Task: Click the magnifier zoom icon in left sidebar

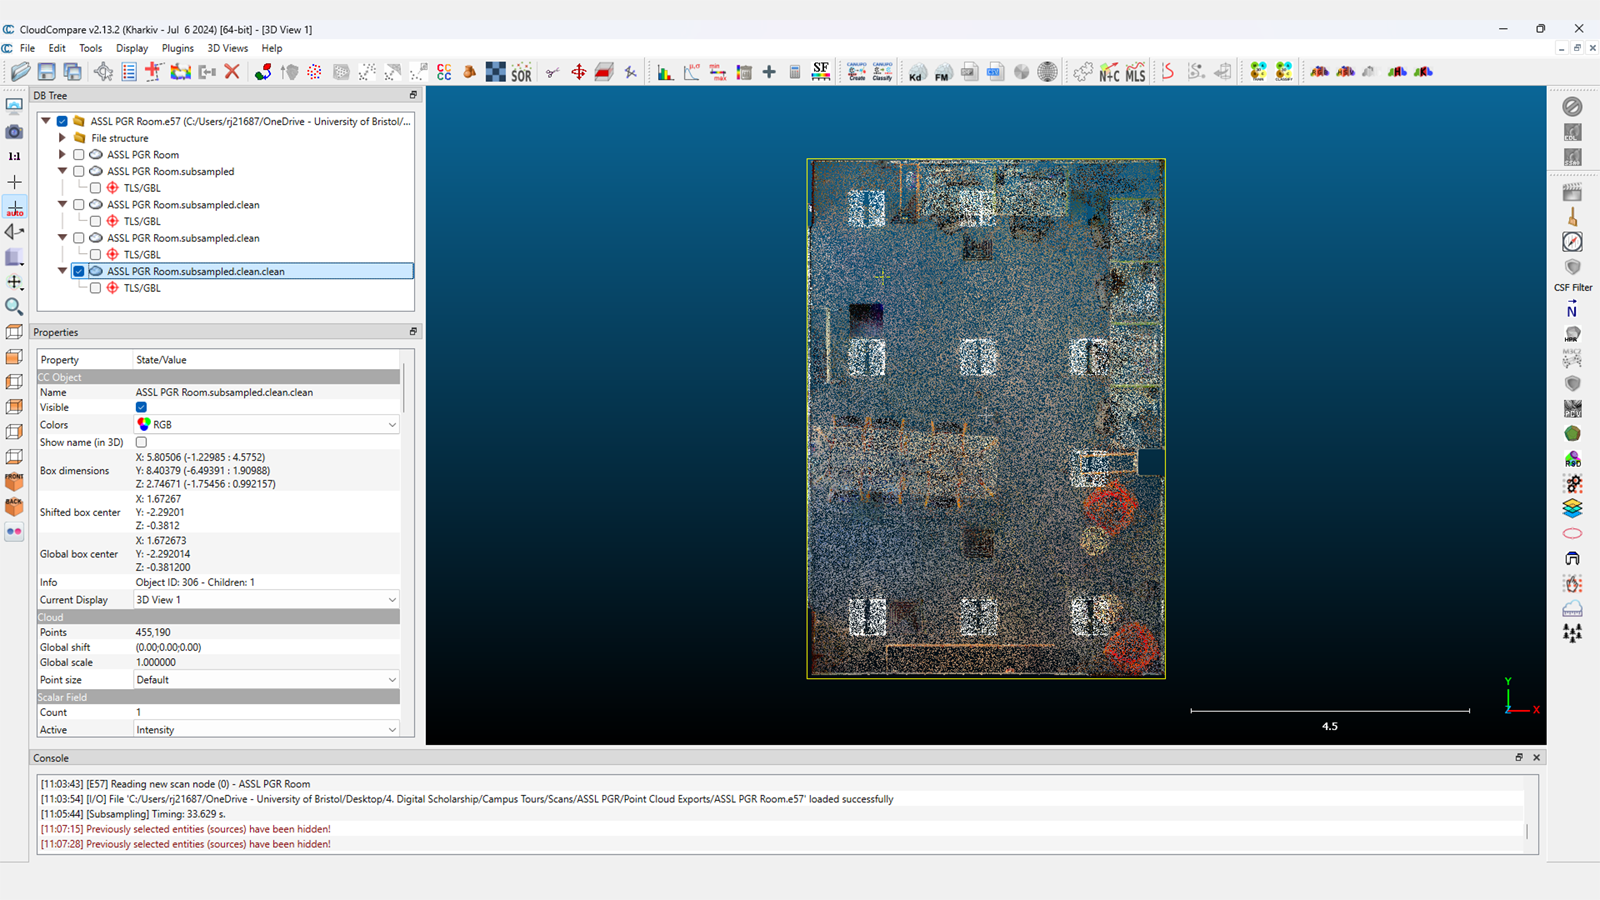Action: [x=14, y=307]
